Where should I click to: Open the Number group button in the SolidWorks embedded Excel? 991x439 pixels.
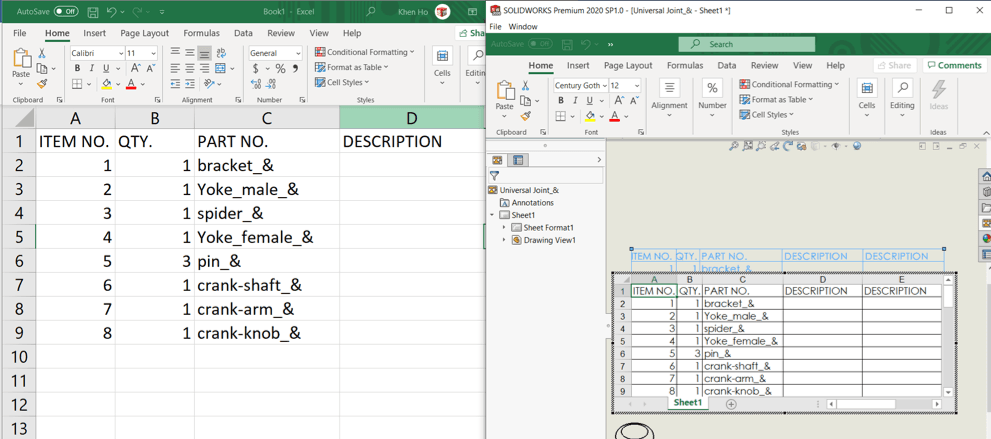click(x=712, y=97)
